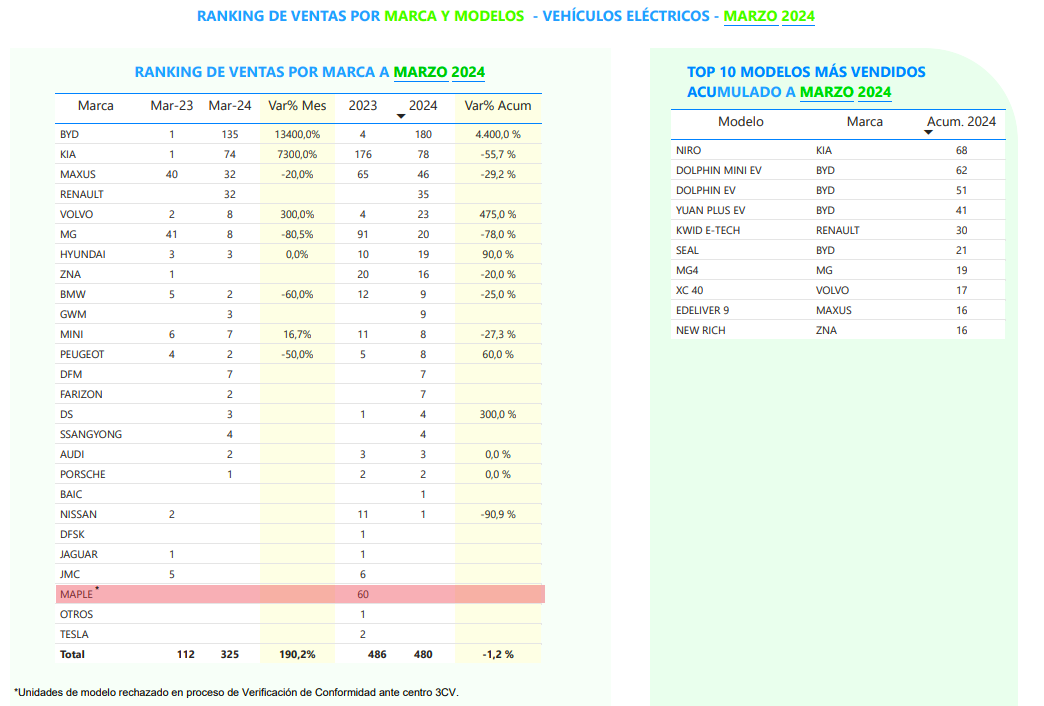Select the RENAULT row in the brand ranking table
The image size is (1044, 706).
[x=298, y=194]
